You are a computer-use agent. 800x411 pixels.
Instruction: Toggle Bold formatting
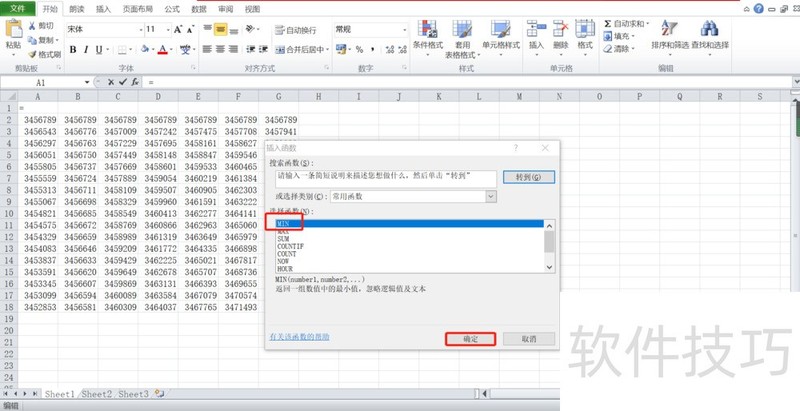coord(73,49)
